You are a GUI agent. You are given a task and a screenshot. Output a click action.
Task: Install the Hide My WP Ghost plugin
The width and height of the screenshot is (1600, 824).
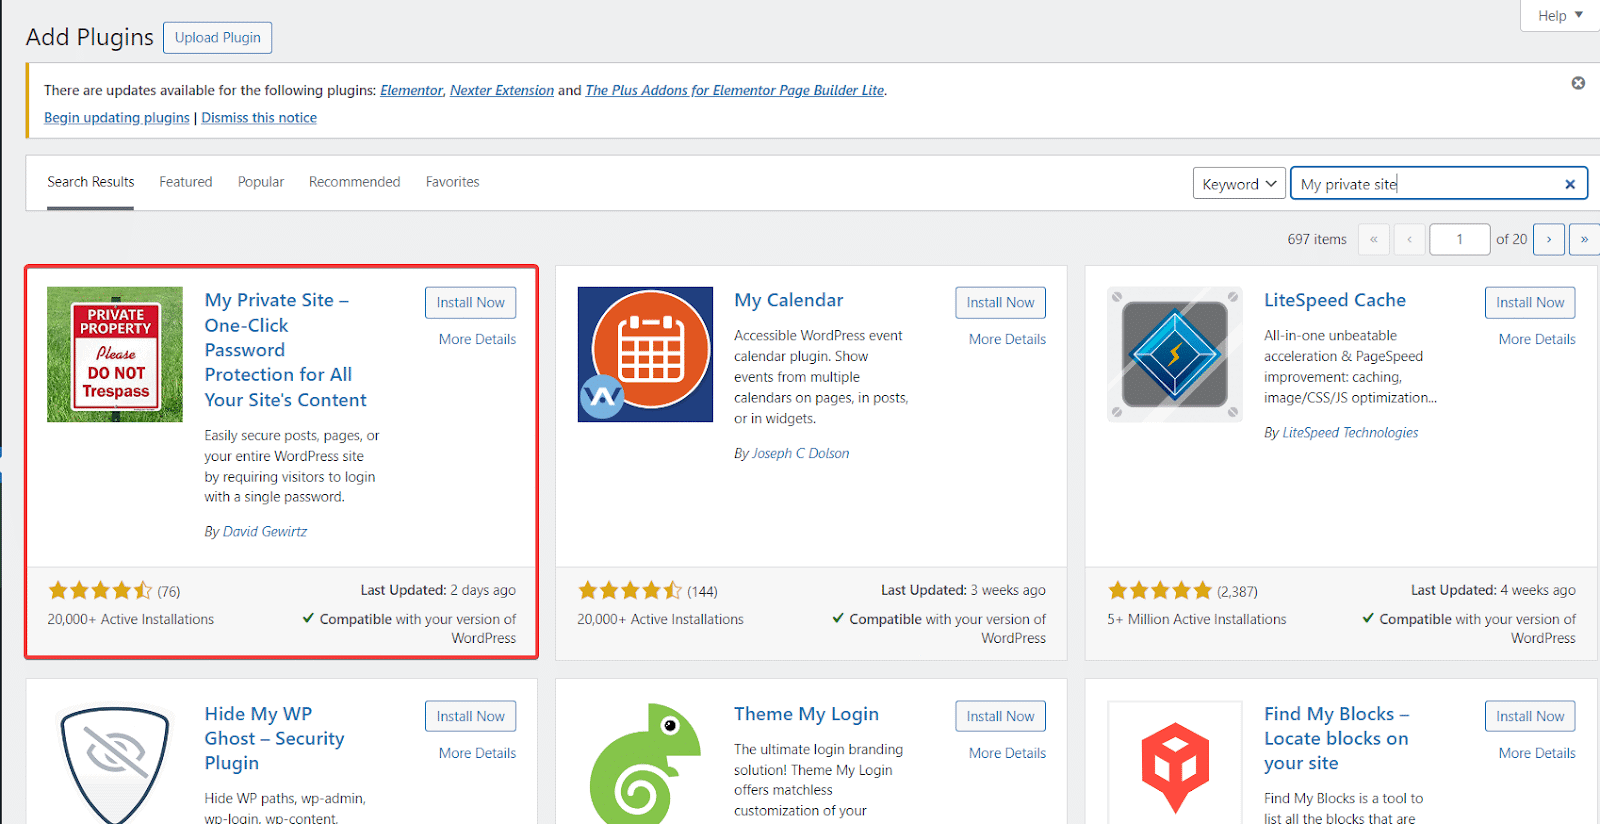click(470, 716)
